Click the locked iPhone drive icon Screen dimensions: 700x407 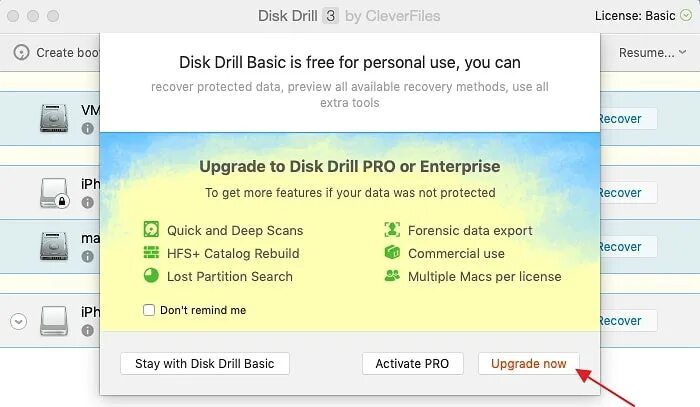pyautogui.click(x=54, y=193)
